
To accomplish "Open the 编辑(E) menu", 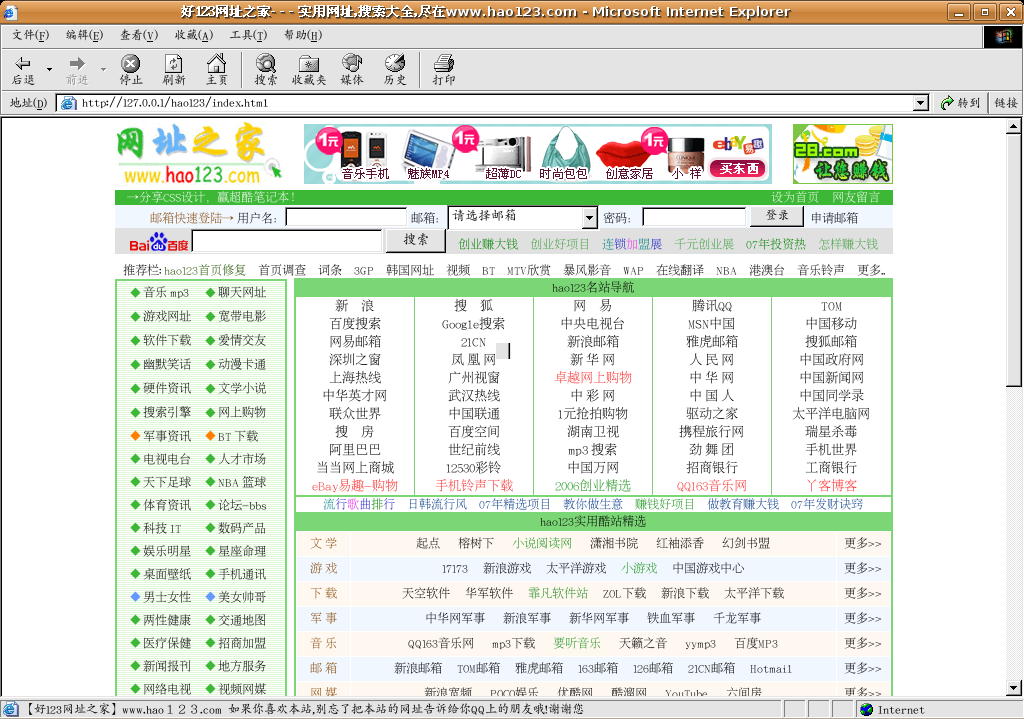I will [x=84, y=35].
